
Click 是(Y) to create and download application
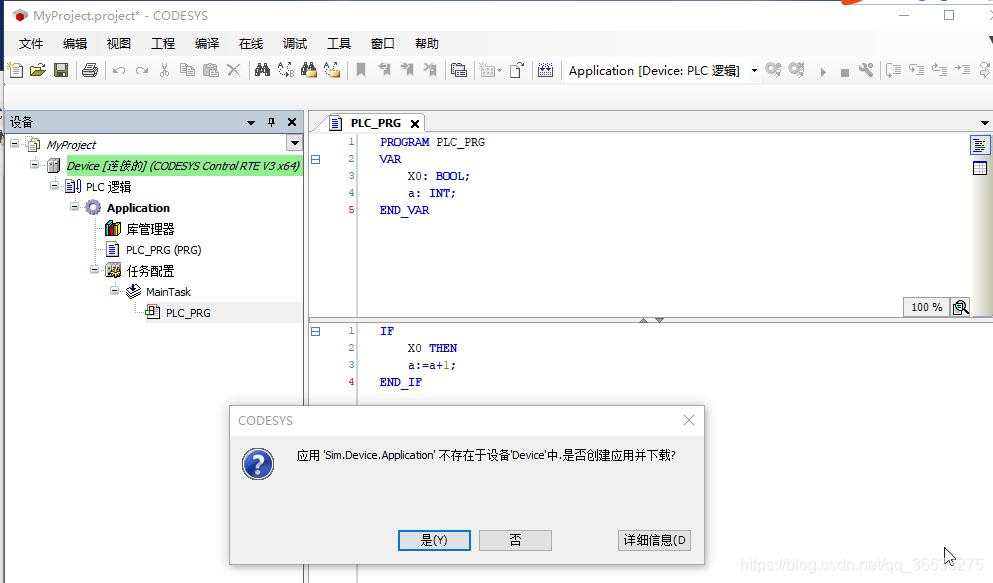pos(434,540)
